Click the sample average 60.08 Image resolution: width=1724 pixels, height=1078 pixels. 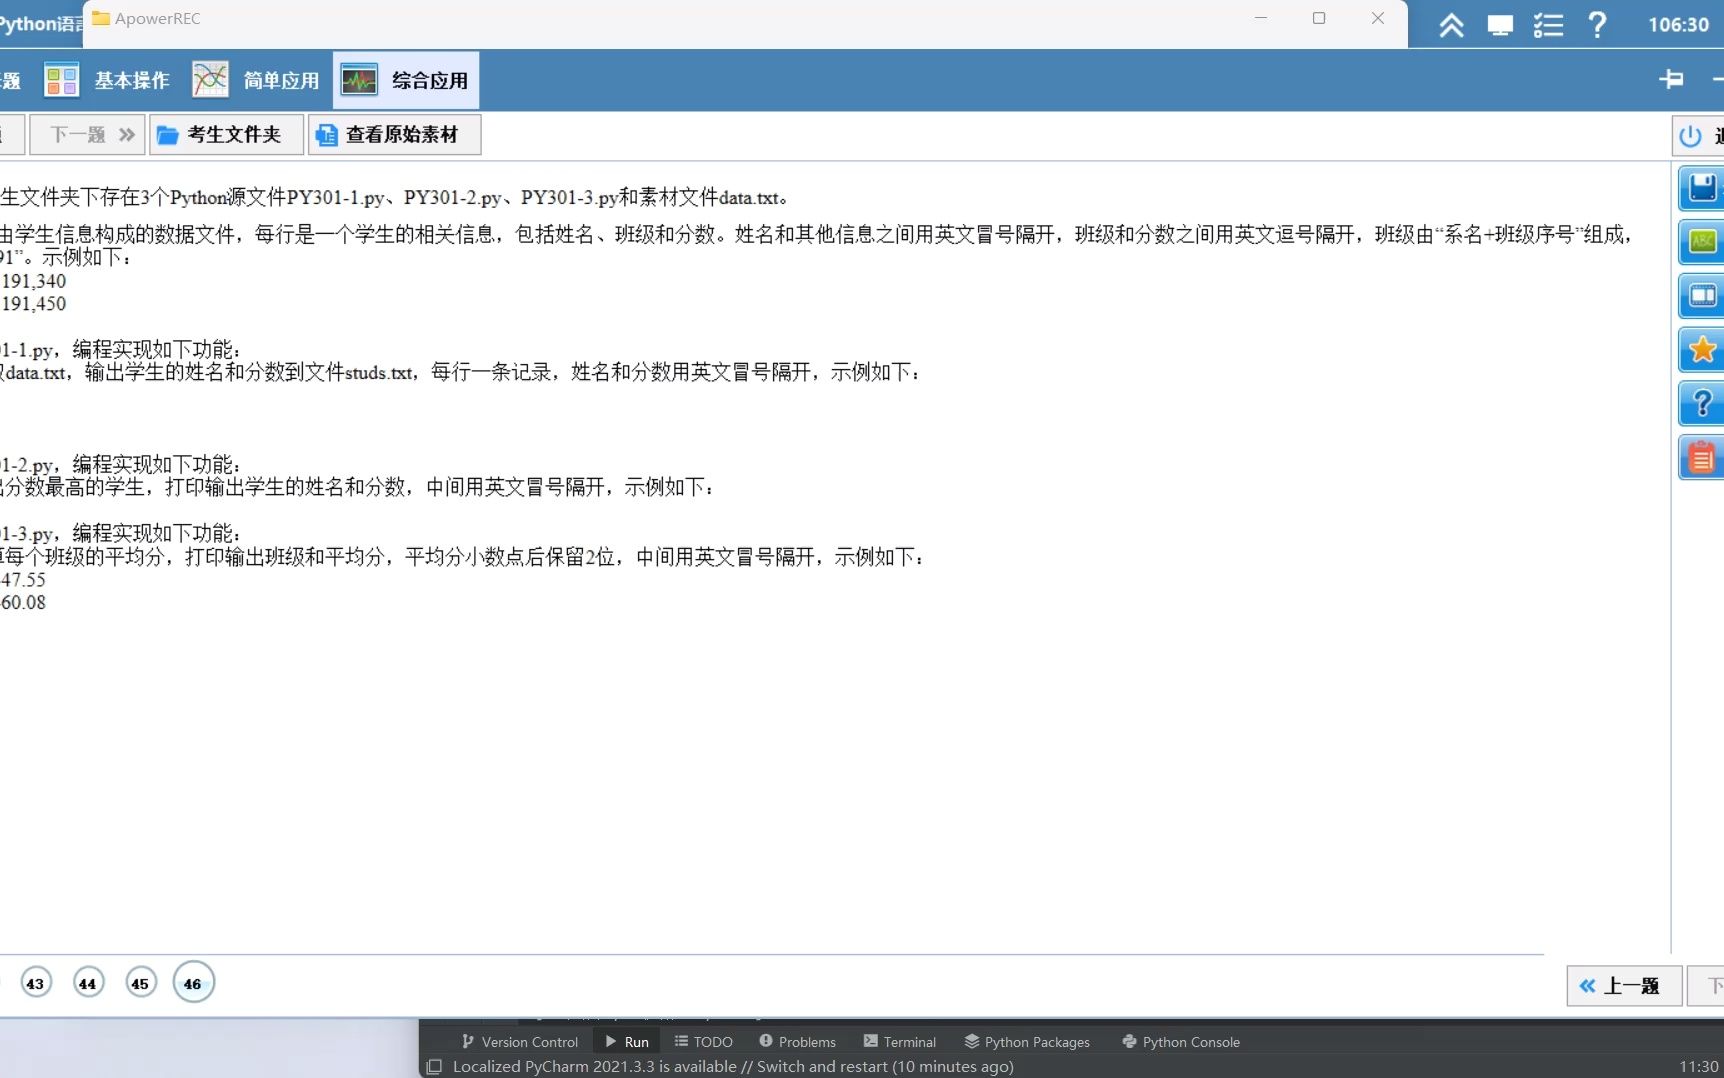(23, 603)
